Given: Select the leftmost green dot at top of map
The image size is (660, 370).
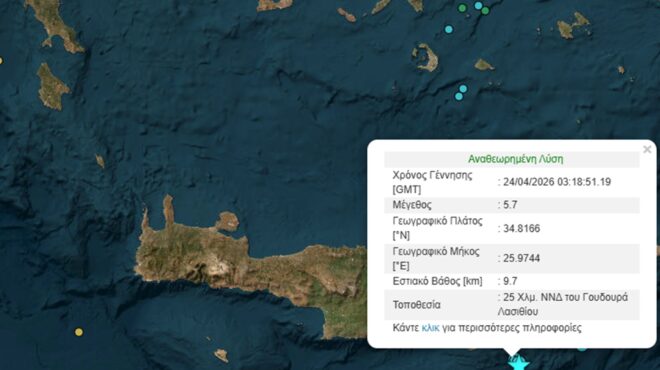Looking at the screenshot, I should [462, 8].
